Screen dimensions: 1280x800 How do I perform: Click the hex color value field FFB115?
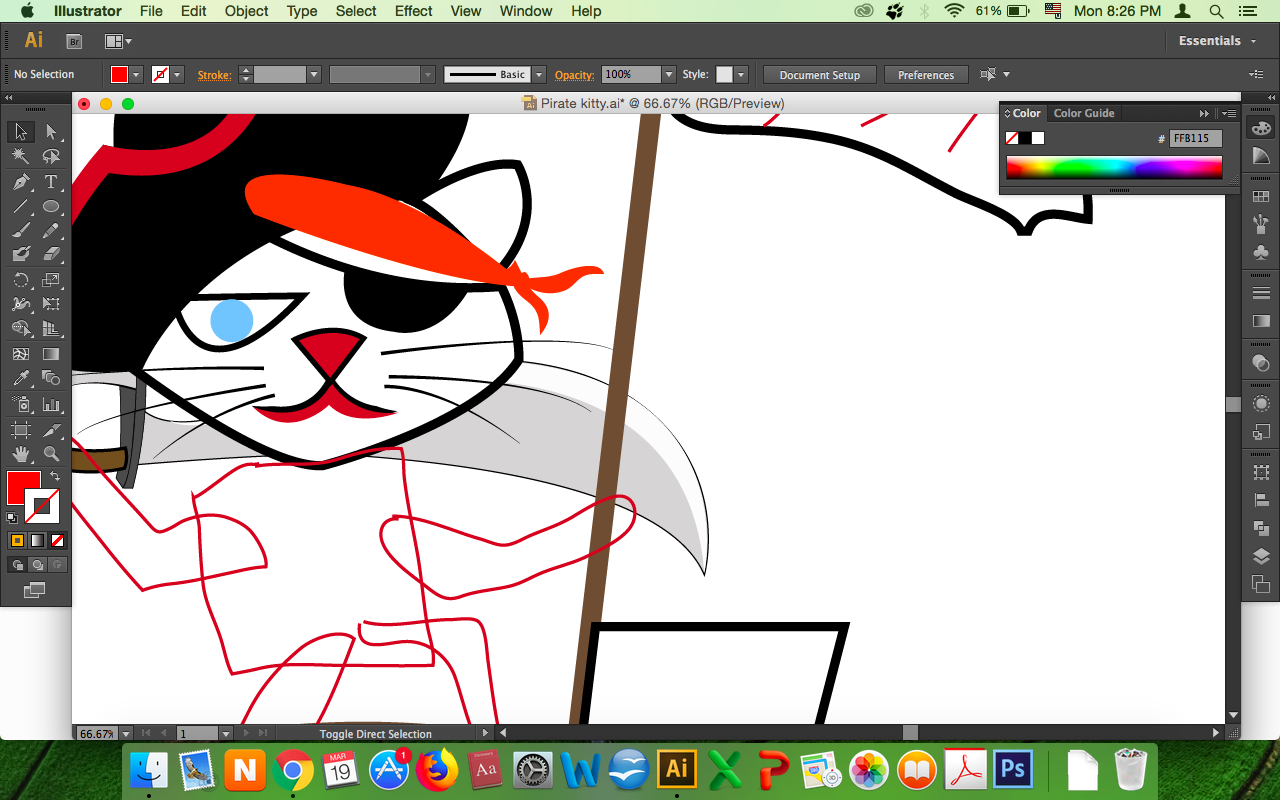coord(1196,138)
